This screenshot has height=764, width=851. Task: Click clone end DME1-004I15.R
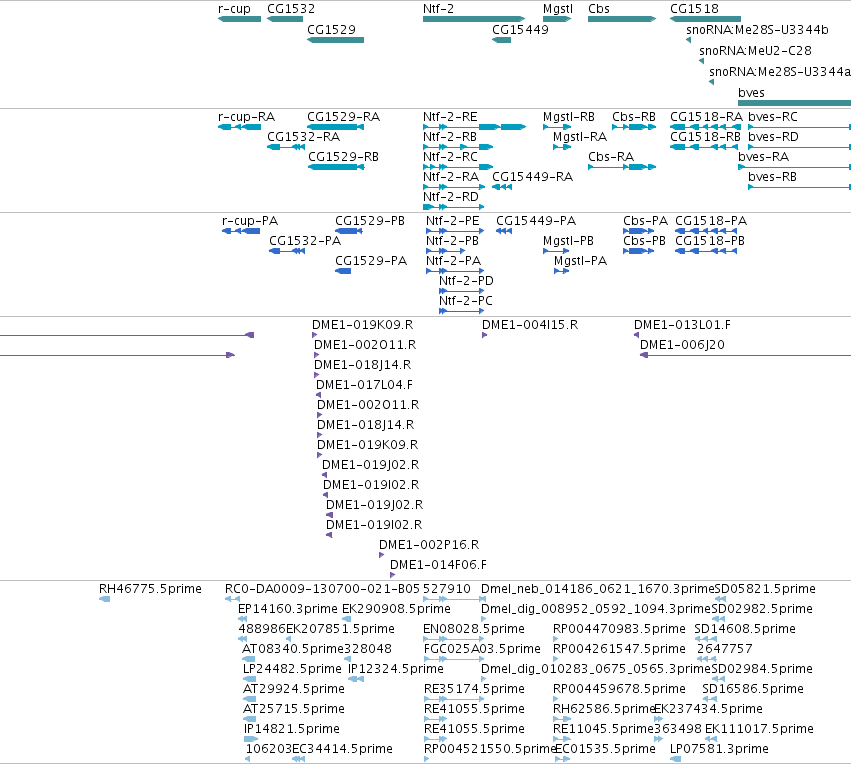530,324
